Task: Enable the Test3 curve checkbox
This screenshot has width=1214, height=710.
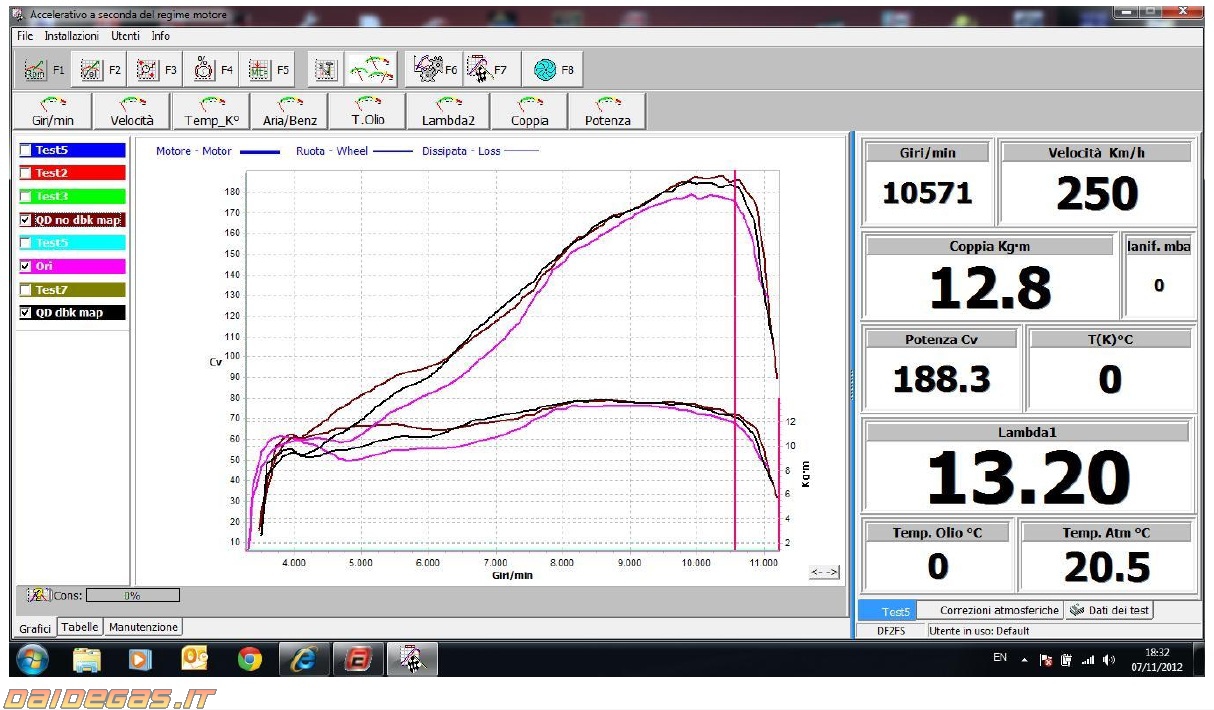Action: [x=26, y=196]
